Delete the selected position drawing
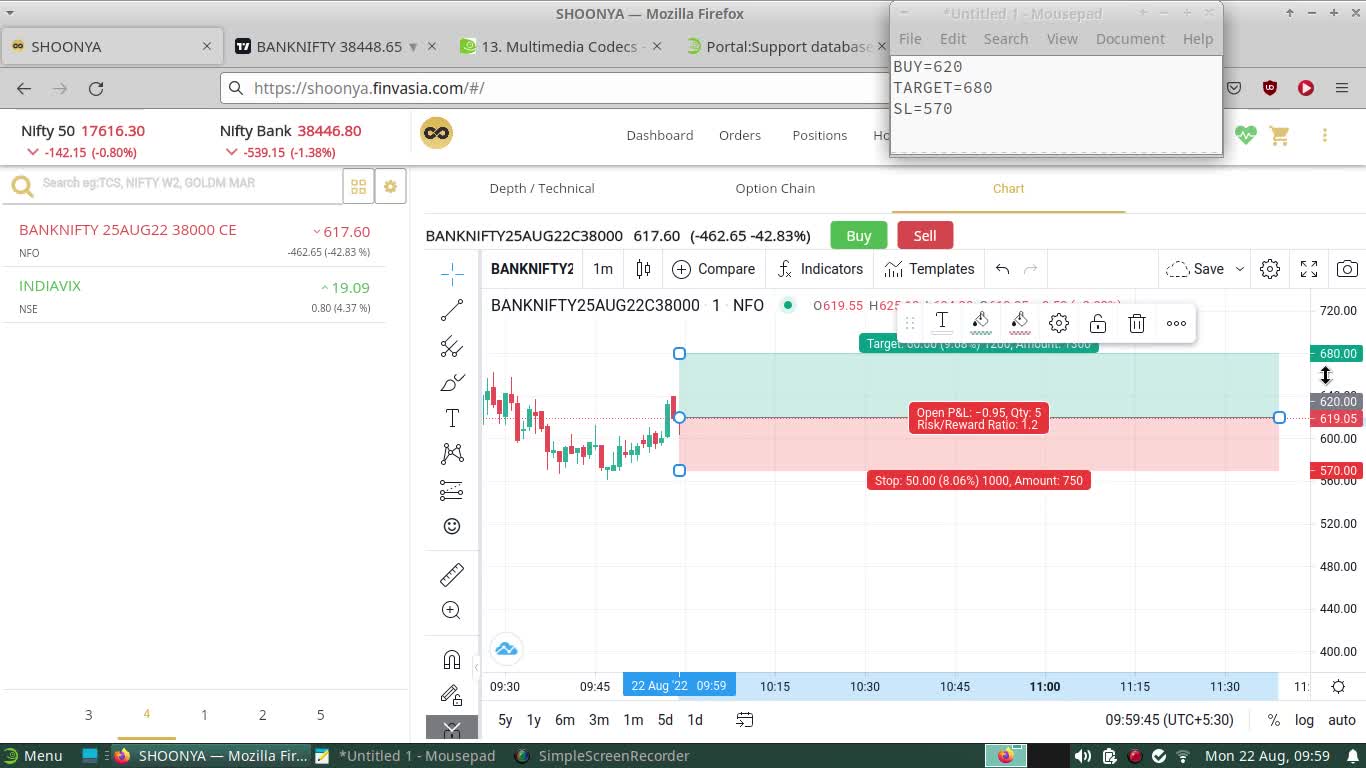 click(x=1137, y=323)
